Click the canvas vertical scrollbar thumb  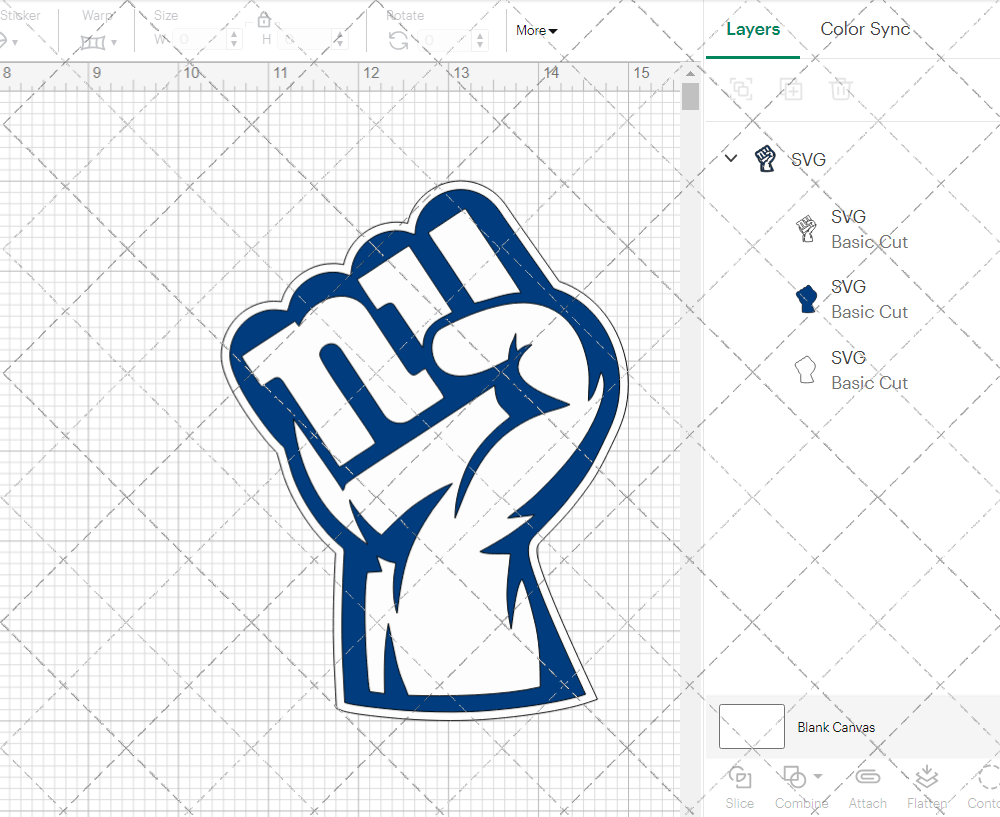[690, 97]
